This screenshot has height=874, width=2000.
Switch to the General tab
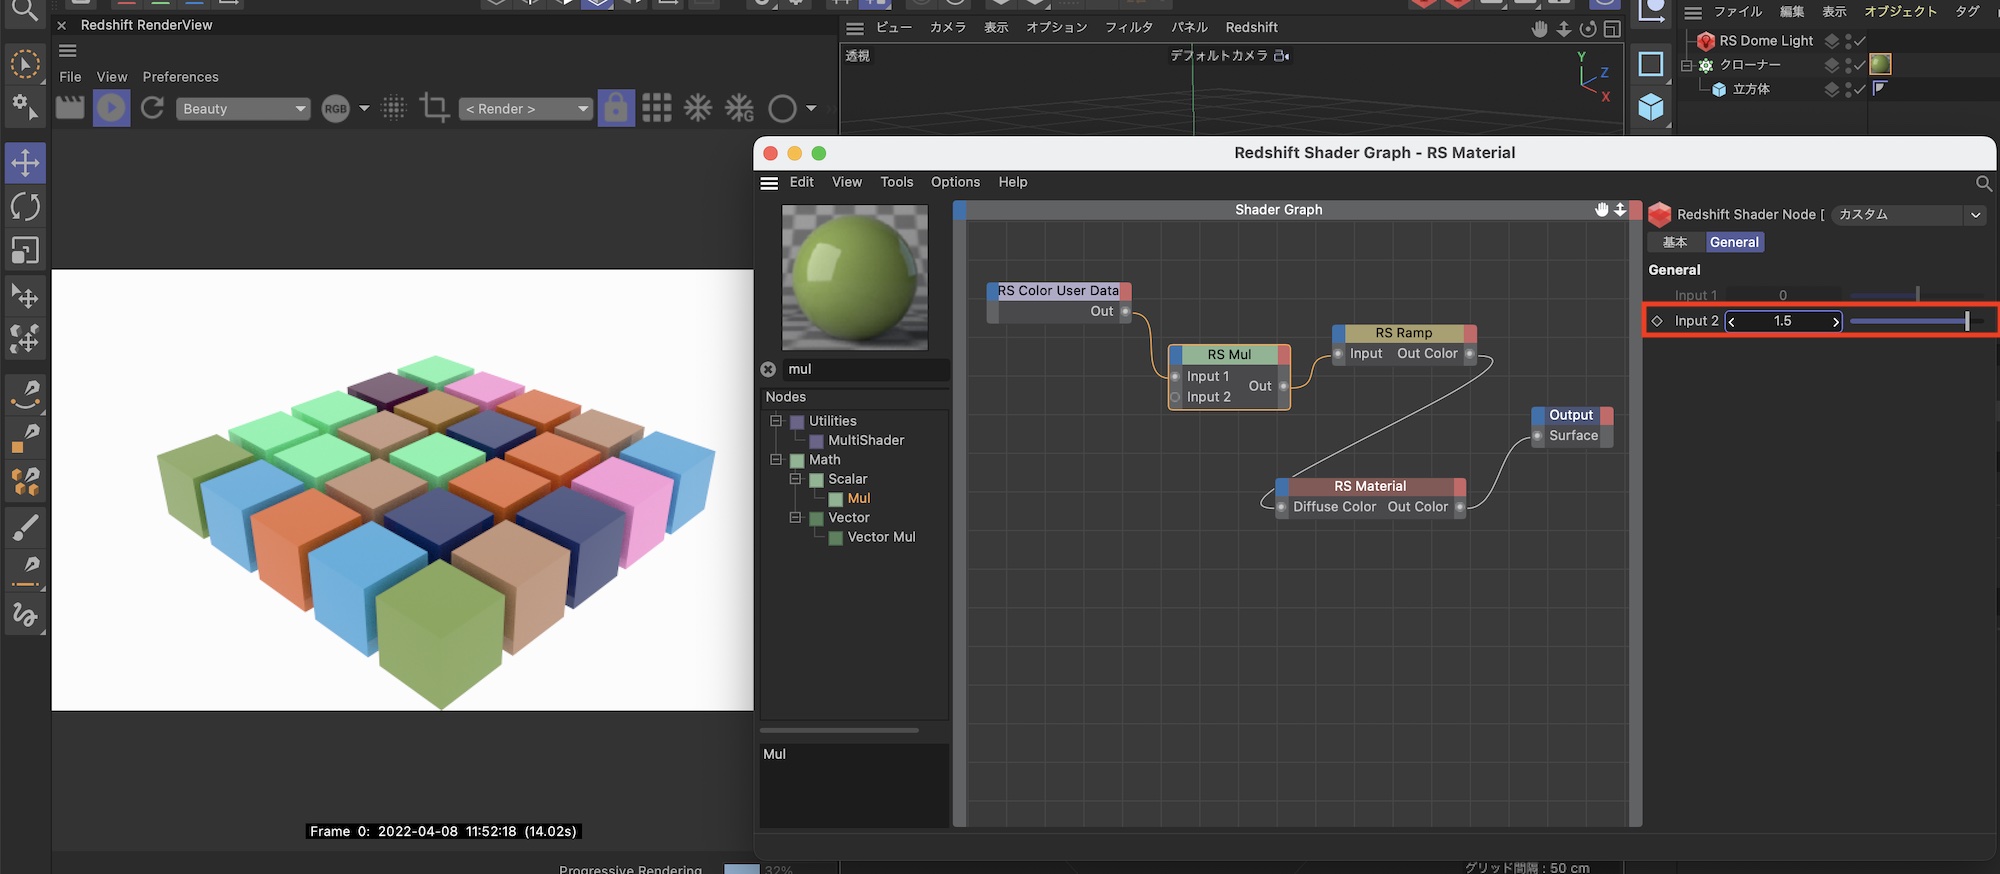pyautogui.click(x=1733, y=242)
